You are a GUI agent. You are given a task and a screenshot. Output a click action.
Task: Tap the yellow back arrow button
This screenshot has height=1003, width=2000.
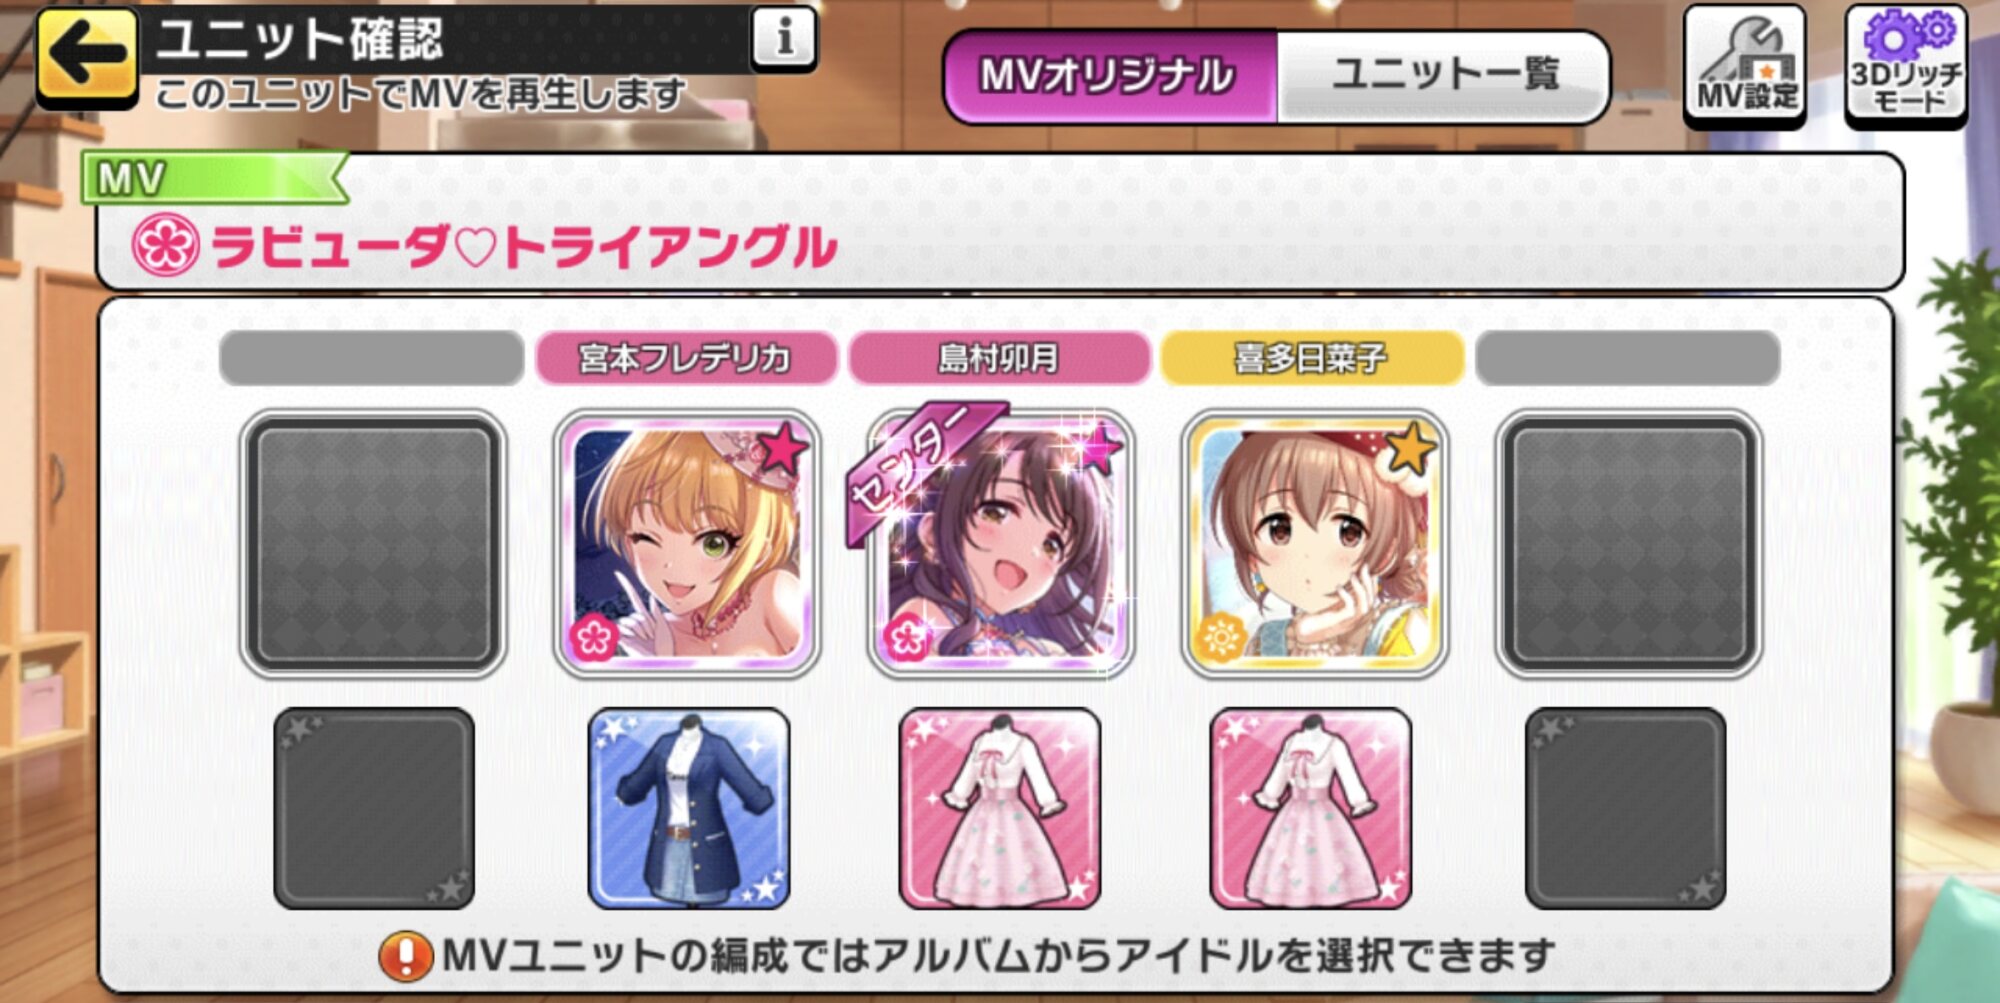(x=87, y=57)
